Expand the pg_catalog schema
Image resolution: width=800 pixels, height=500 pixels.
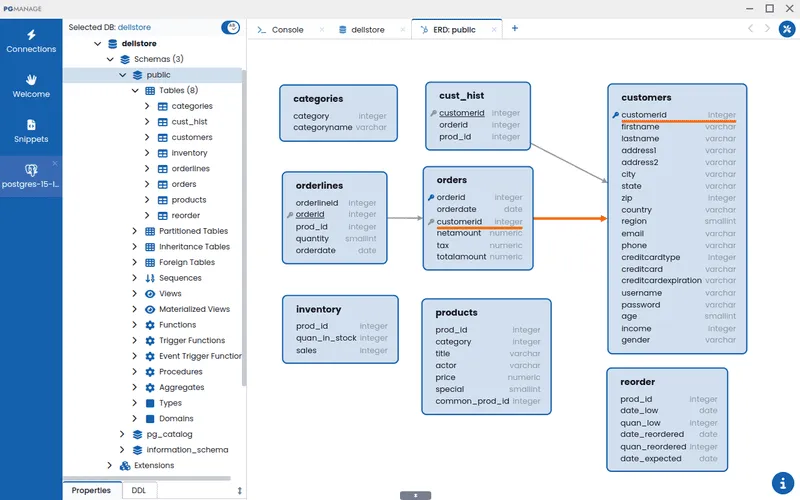(x=122, y=434)
